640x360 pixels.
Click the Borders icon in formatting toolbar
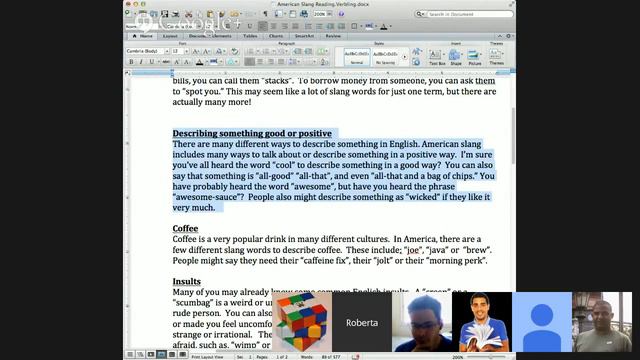click(x=354, y=26)
